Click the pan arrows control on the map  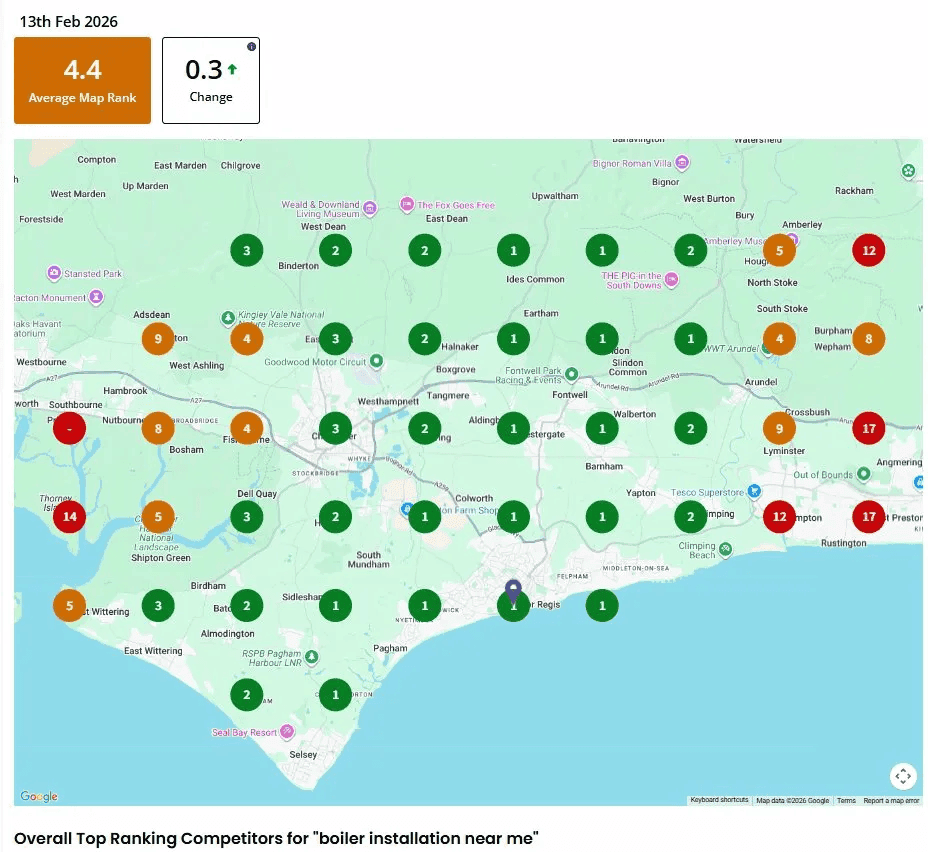tap(903, 776)
